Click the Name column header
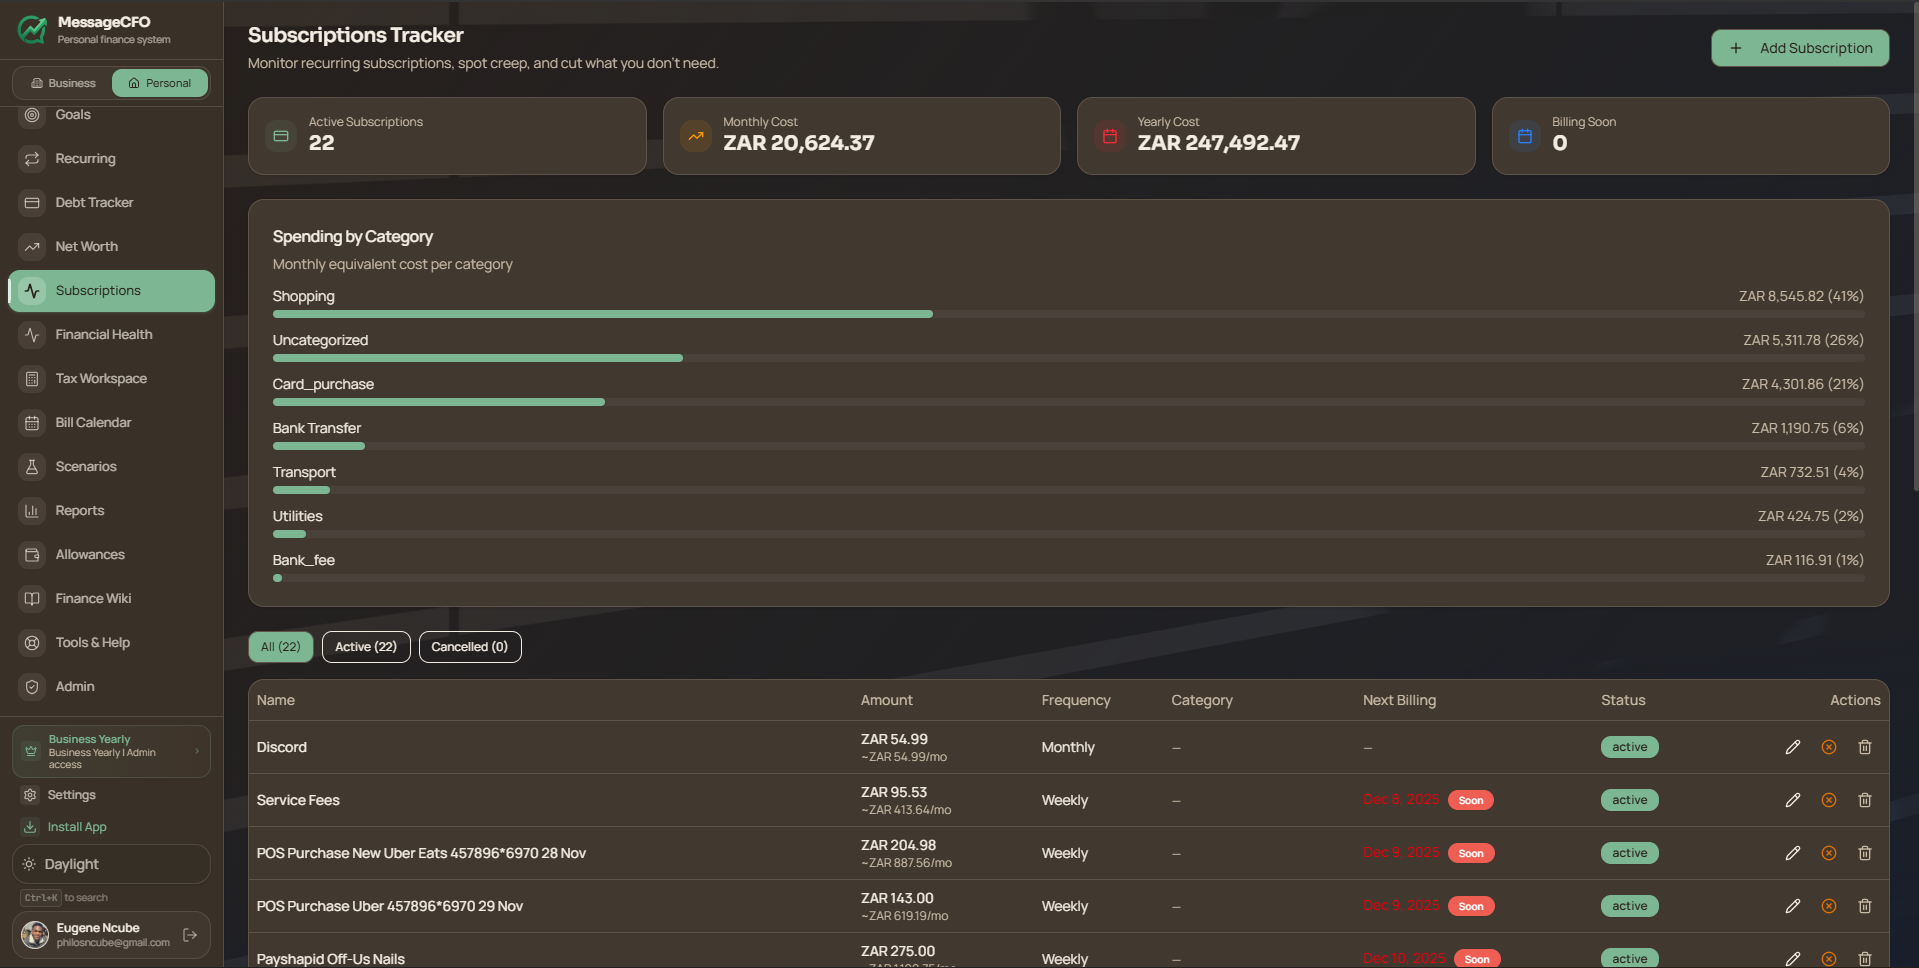Viewport: 1919px width, 968px height. [x=276, y=700]
